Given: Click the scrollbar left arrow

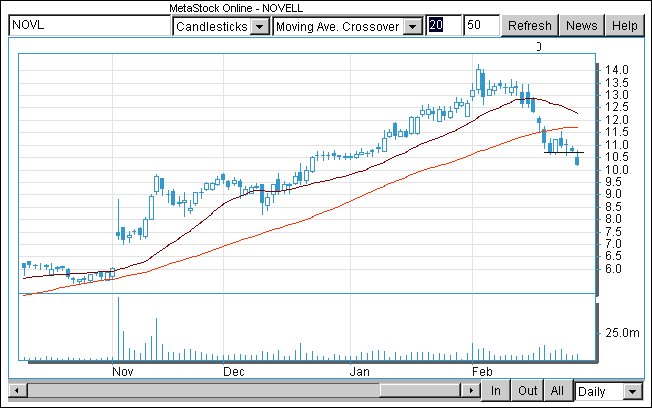Looking at the screenshot, I should [x=17, y=391].
